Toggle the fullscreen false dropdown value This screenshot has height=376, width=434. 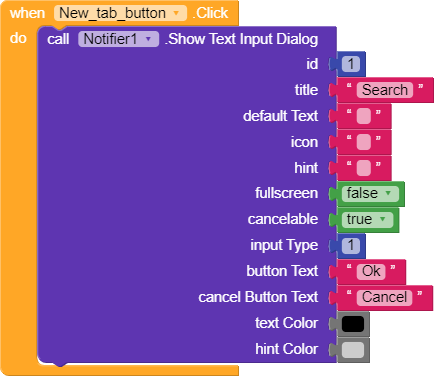370,193
